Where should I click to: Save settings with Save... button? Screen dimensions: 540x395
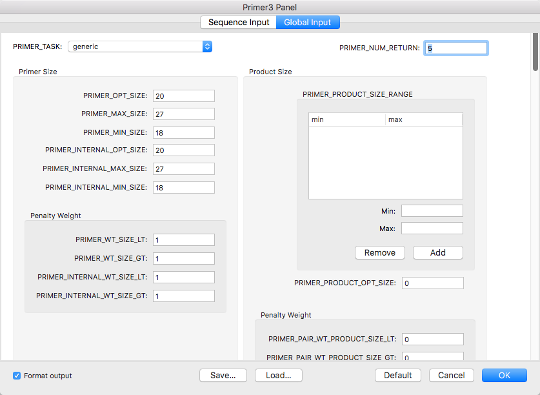pos(223,375)
